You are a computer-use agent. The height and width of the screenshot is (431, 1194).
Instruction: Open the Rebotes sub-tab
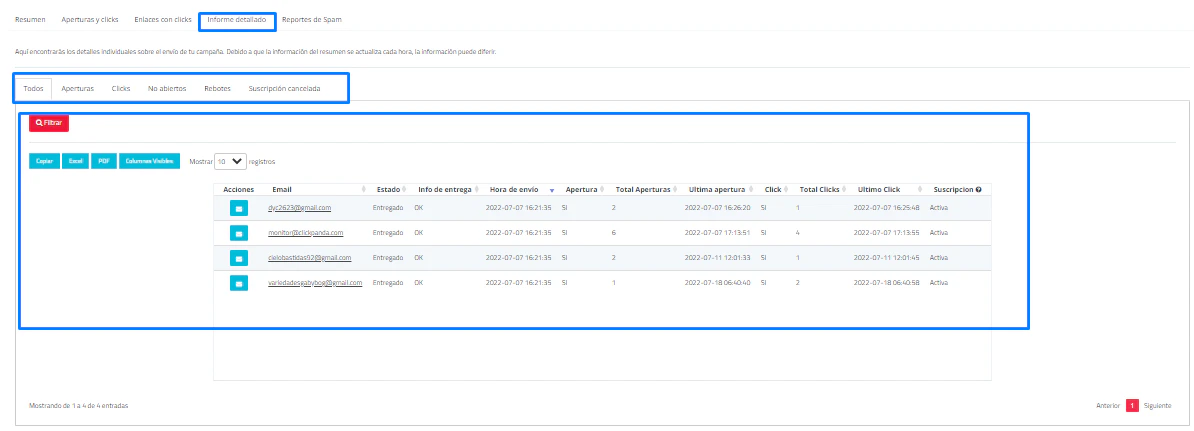(x=218, y=88)
